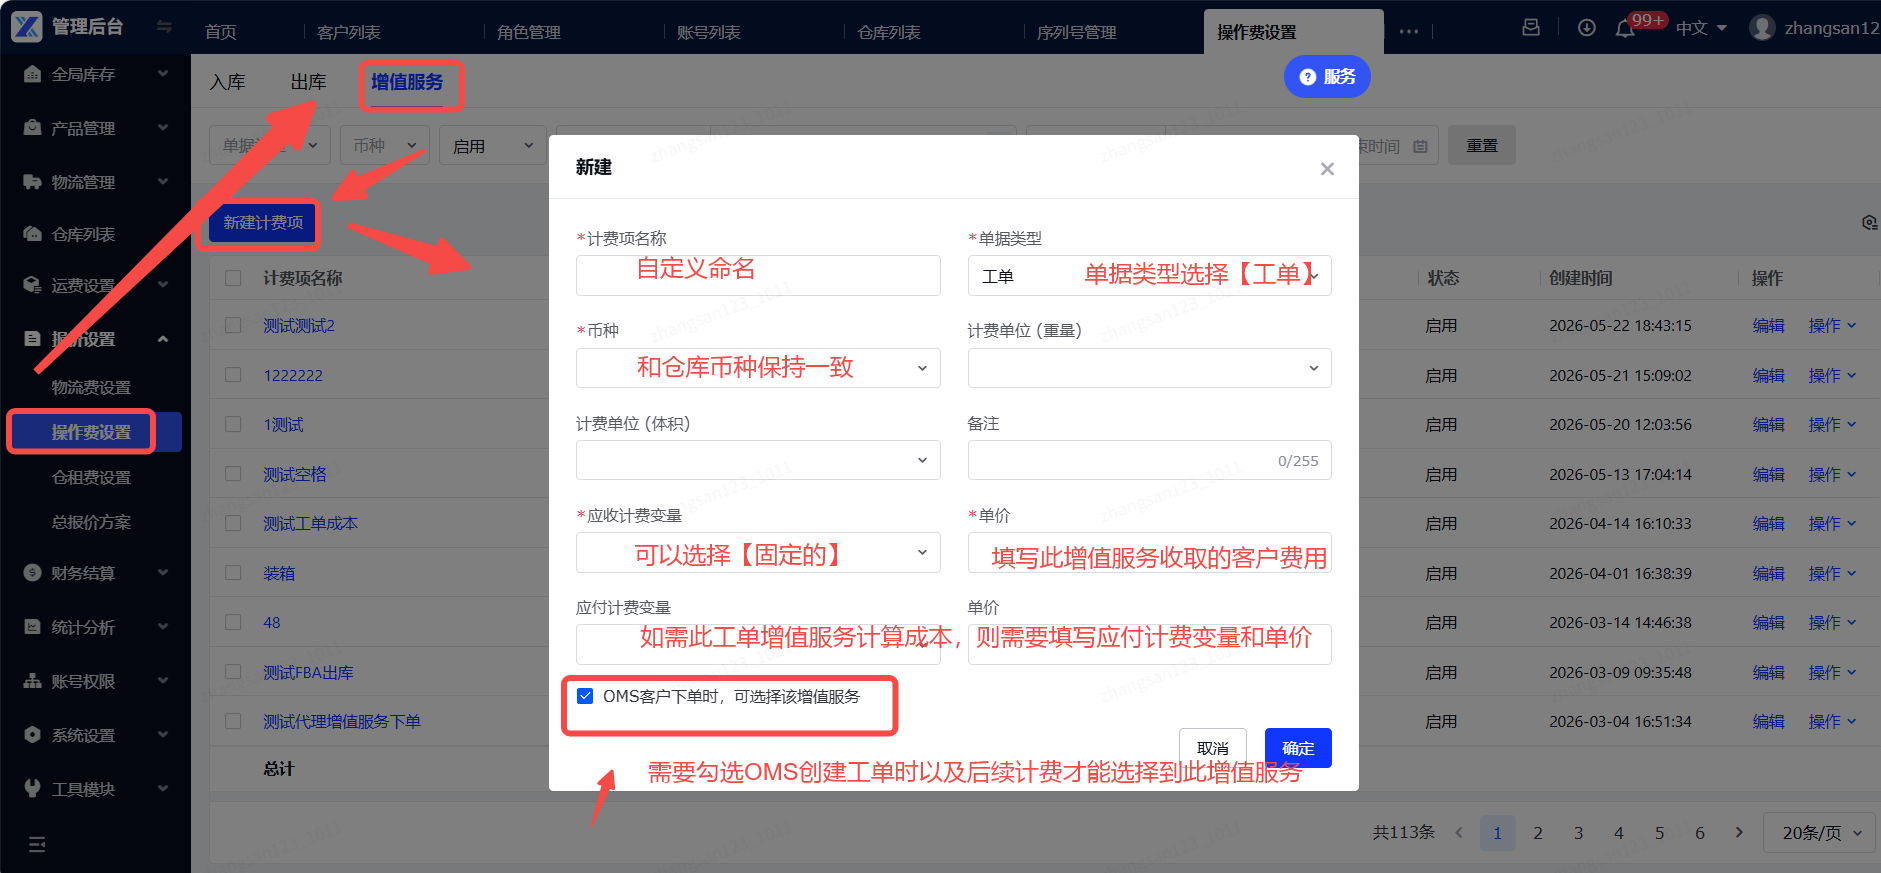Switch to the 增值服务 tab
1881x873 pixels.
(x=407, y=82)
